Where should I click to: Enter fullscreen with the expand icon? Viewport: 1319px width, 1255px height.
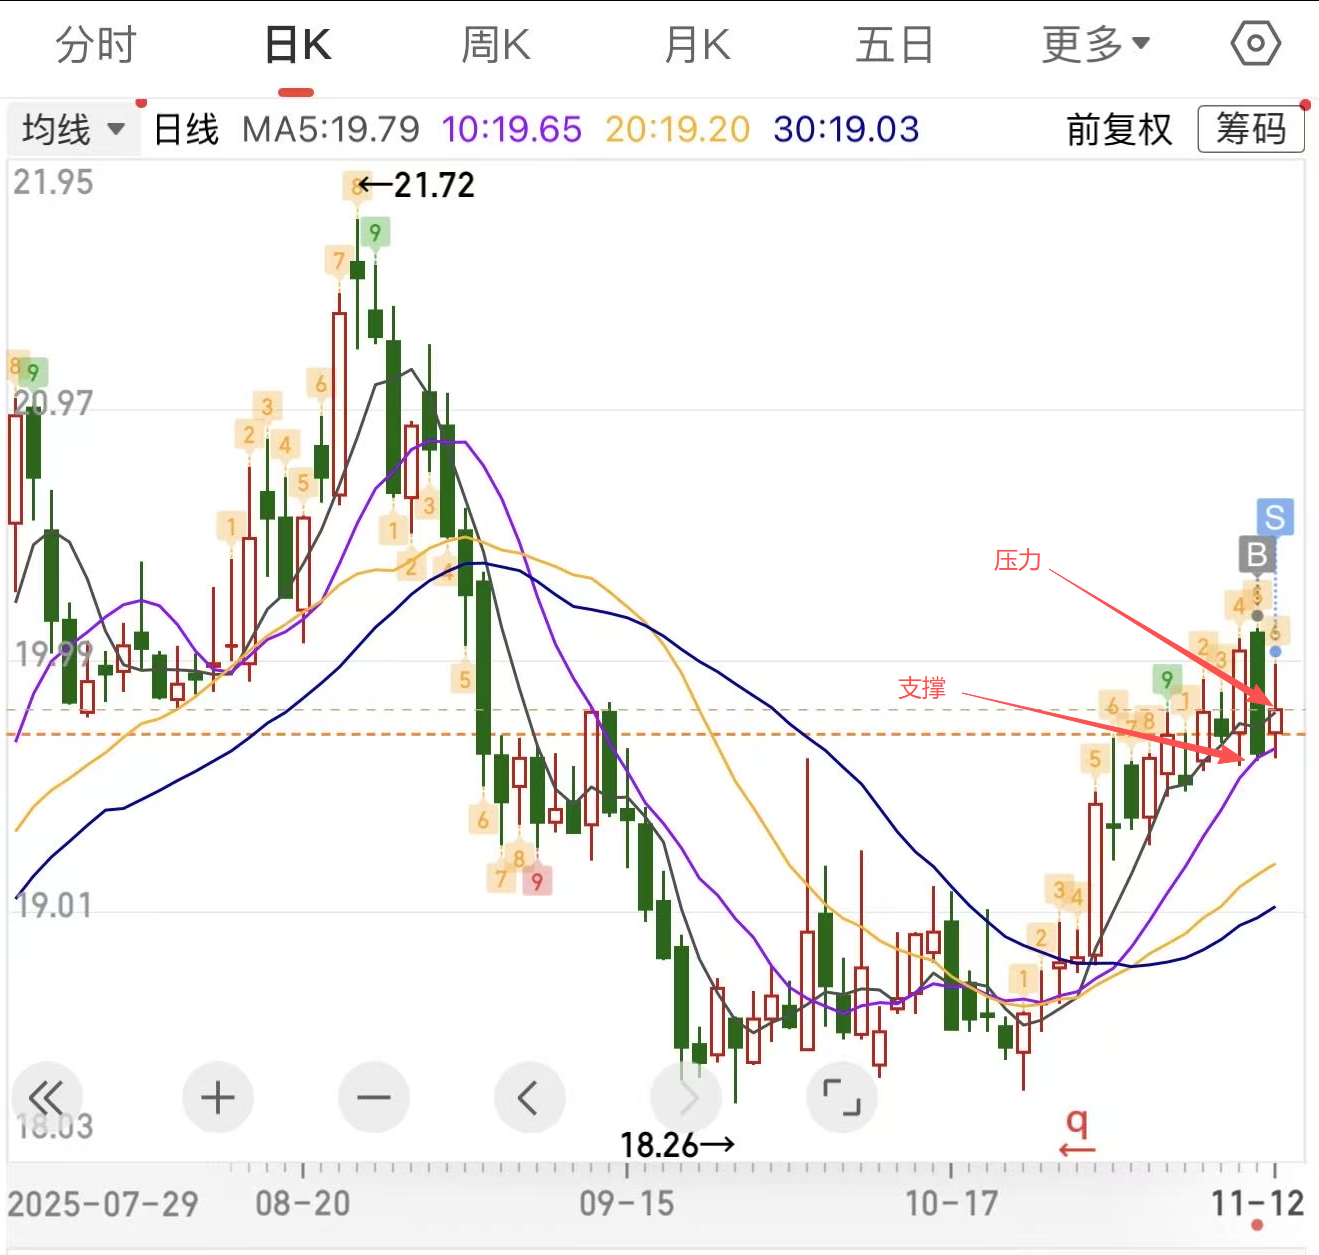coord(841,1097)
